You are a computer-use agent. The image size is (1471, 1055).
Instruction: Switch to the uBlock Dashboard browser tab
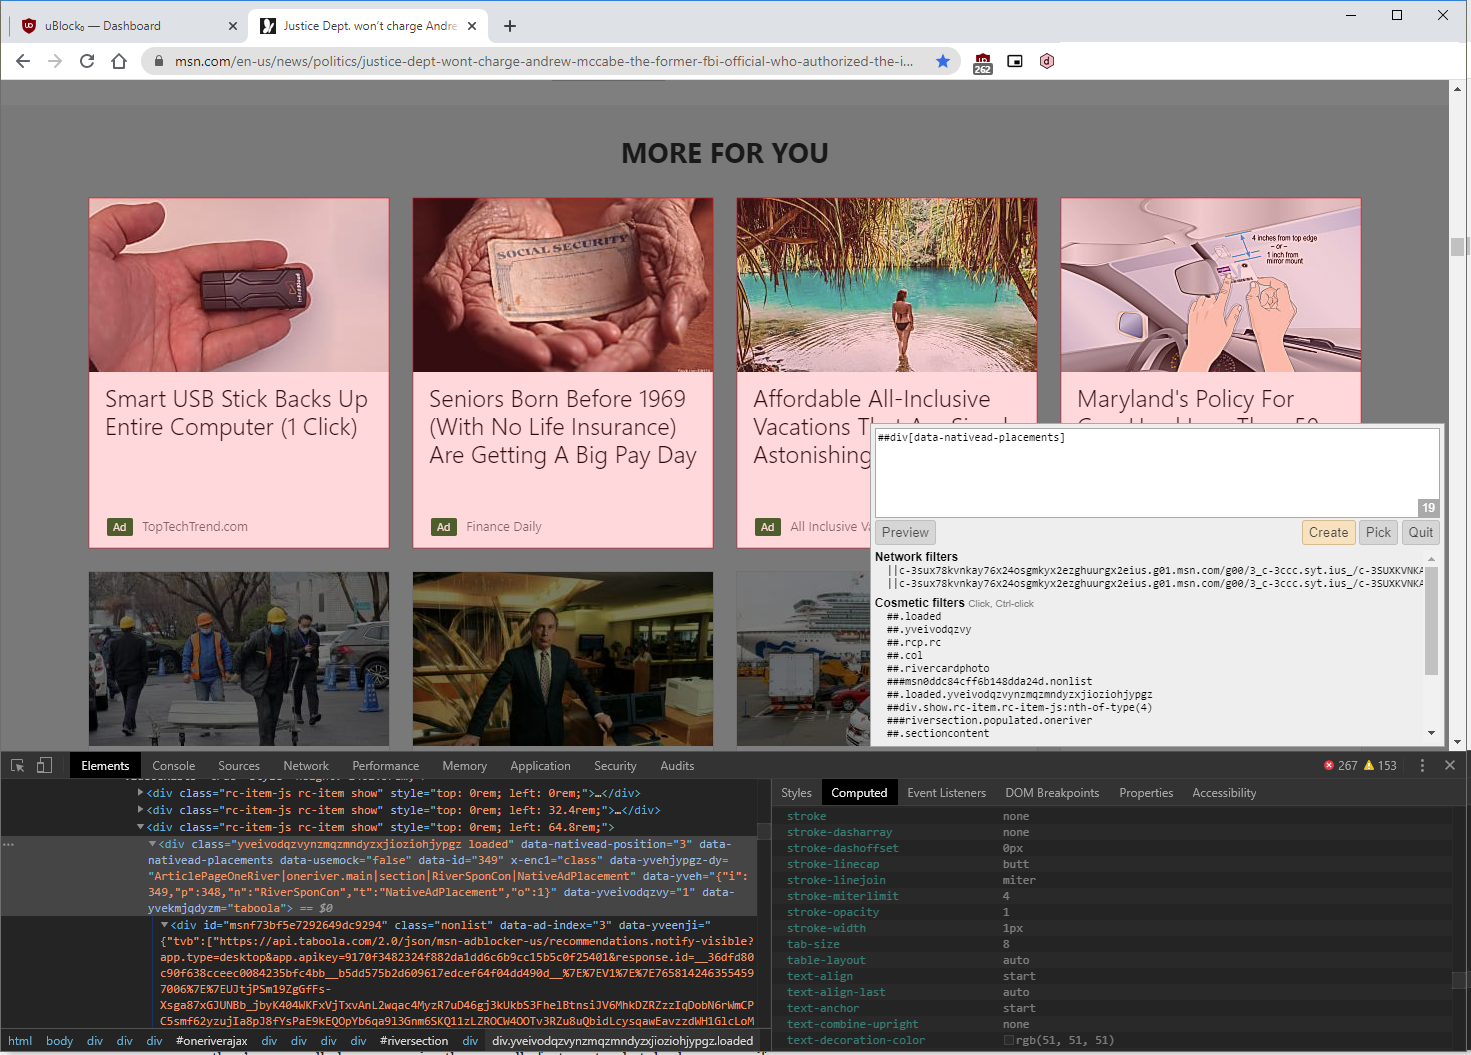point(120,25)
